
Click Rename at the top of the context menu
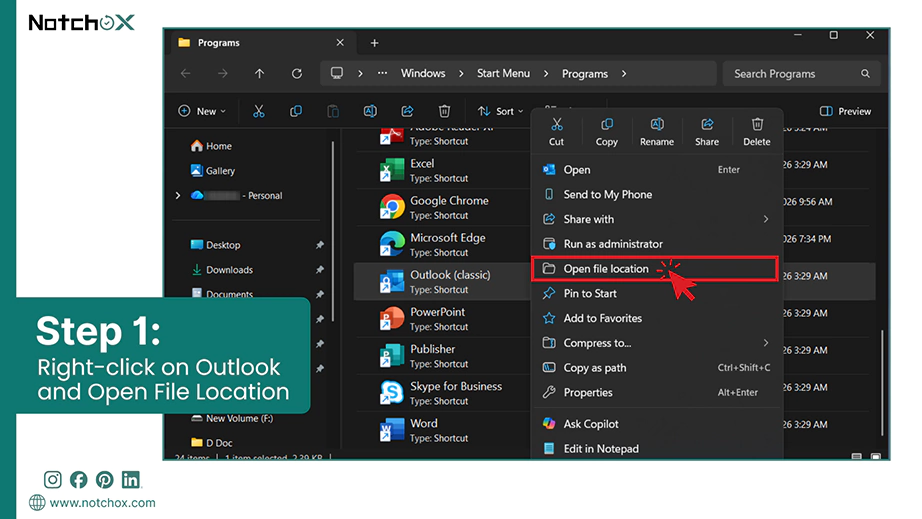coord(657,132)
